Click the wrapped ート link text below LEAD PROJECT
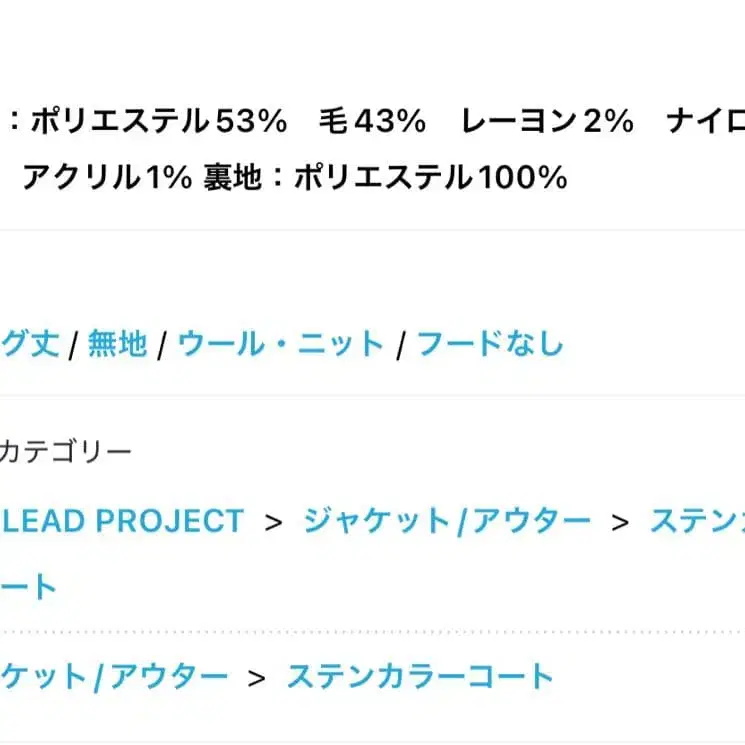 29,587
